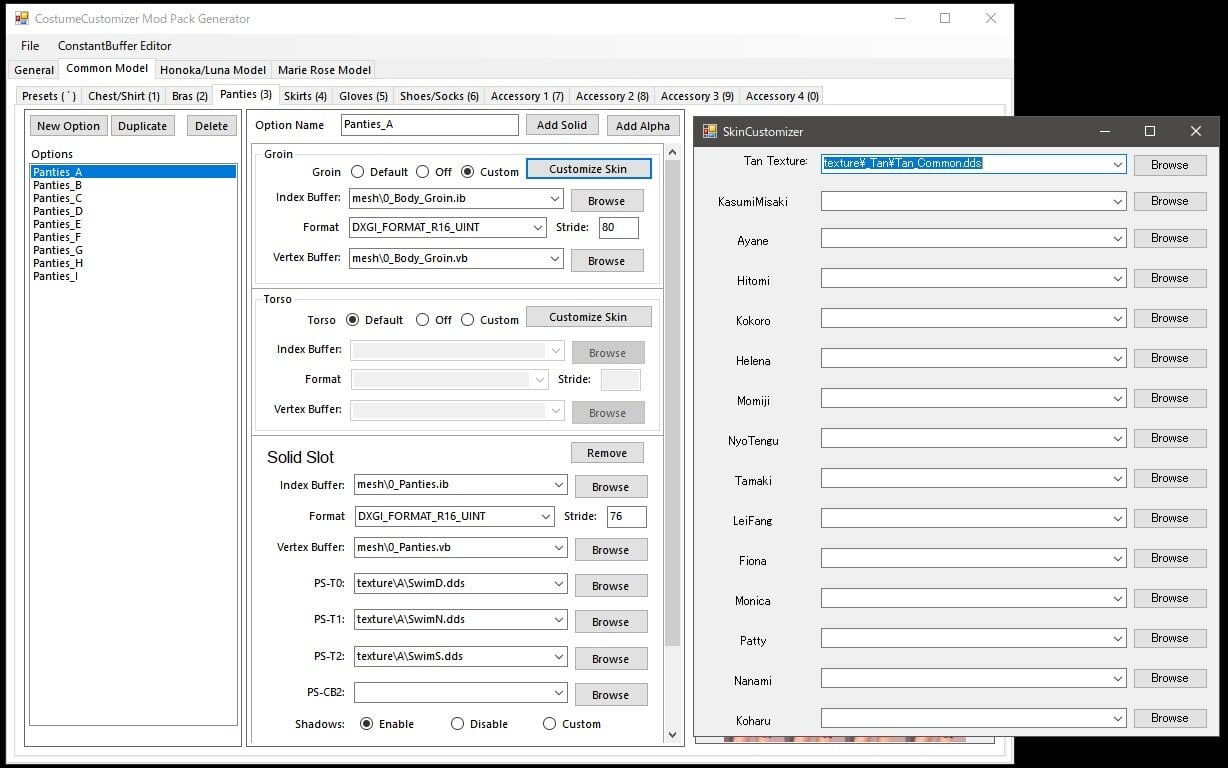The width and height of the screenshot is (1228, 768).
Task: Set Torso option to Off
Action: tap(422, 320)
